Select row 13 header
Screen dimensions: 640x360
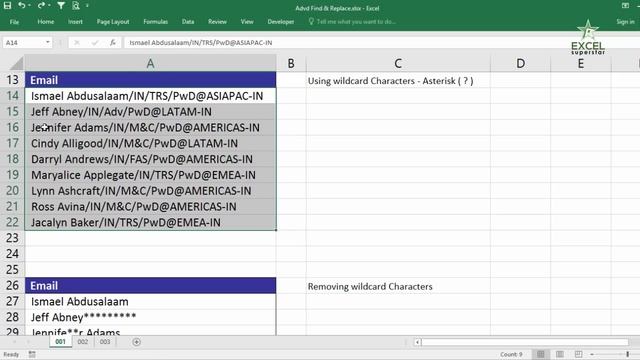coord(12,80)
